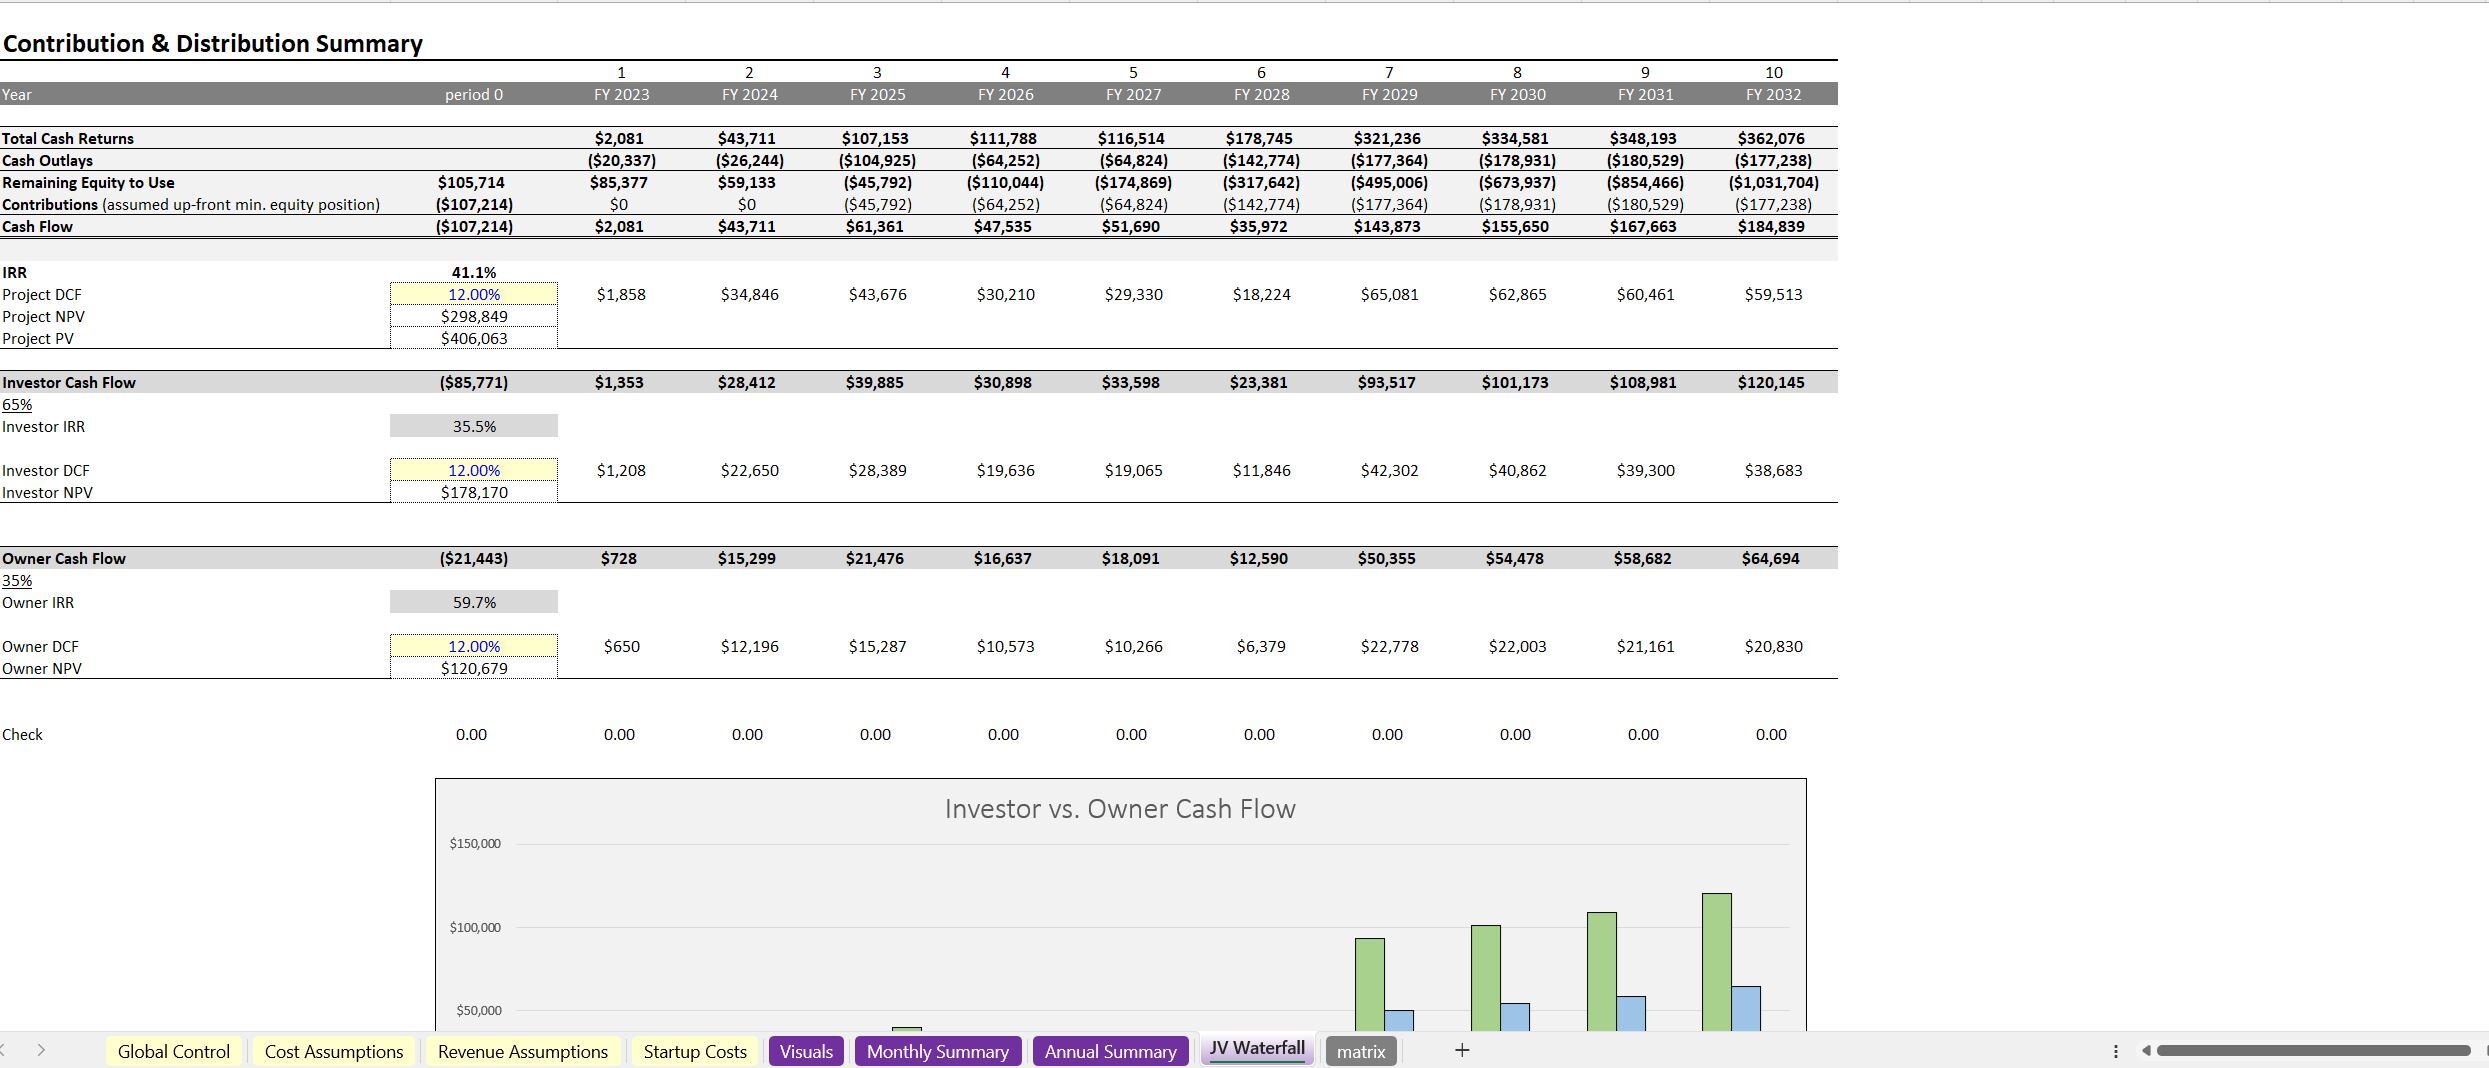Open the sheet tab options dots
2489x1068 pixels.
point(2115,1051)
